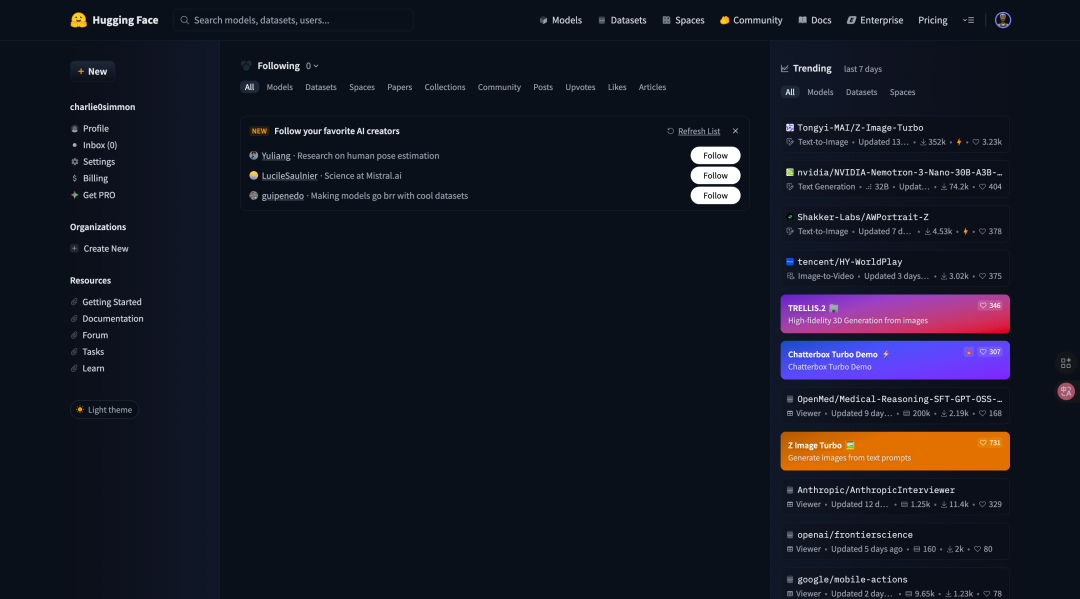Click the New button
Image resolution: width=1080 pixels, height=599 pixels.
(x=92, y=71)
